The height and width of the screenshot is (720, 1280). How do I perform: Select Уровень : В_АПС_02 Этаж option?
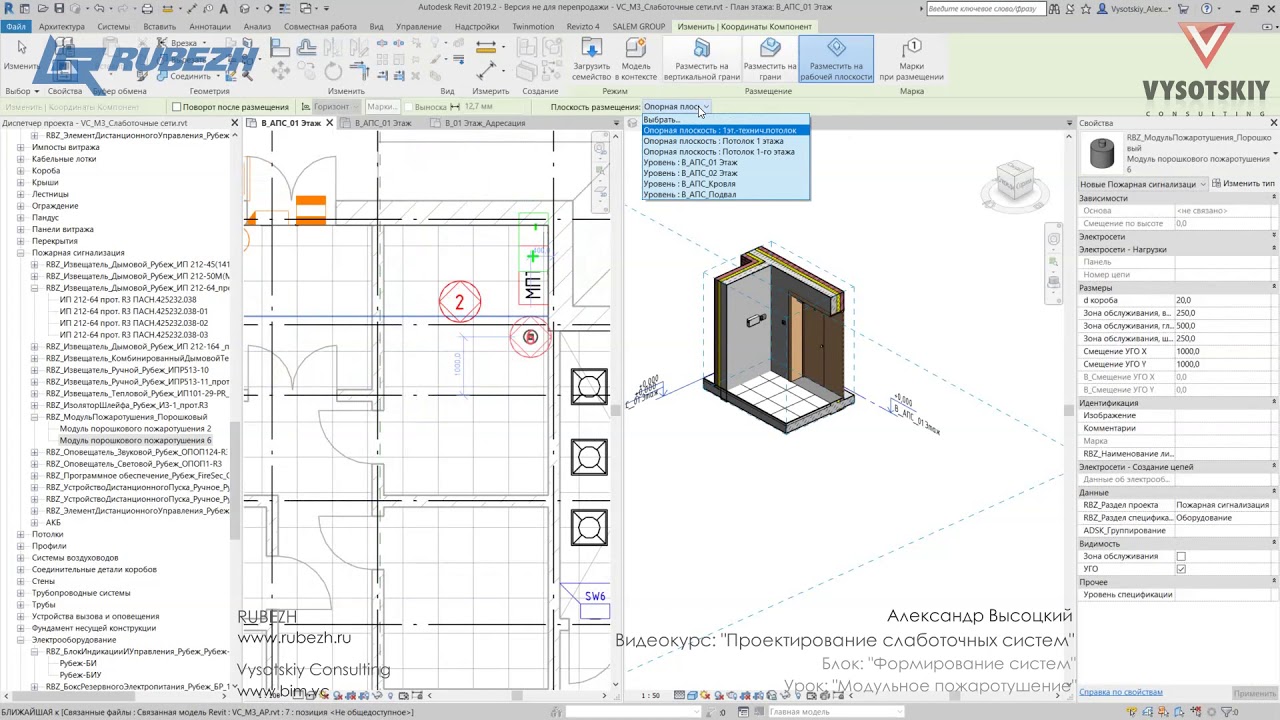tap(725, 173)
